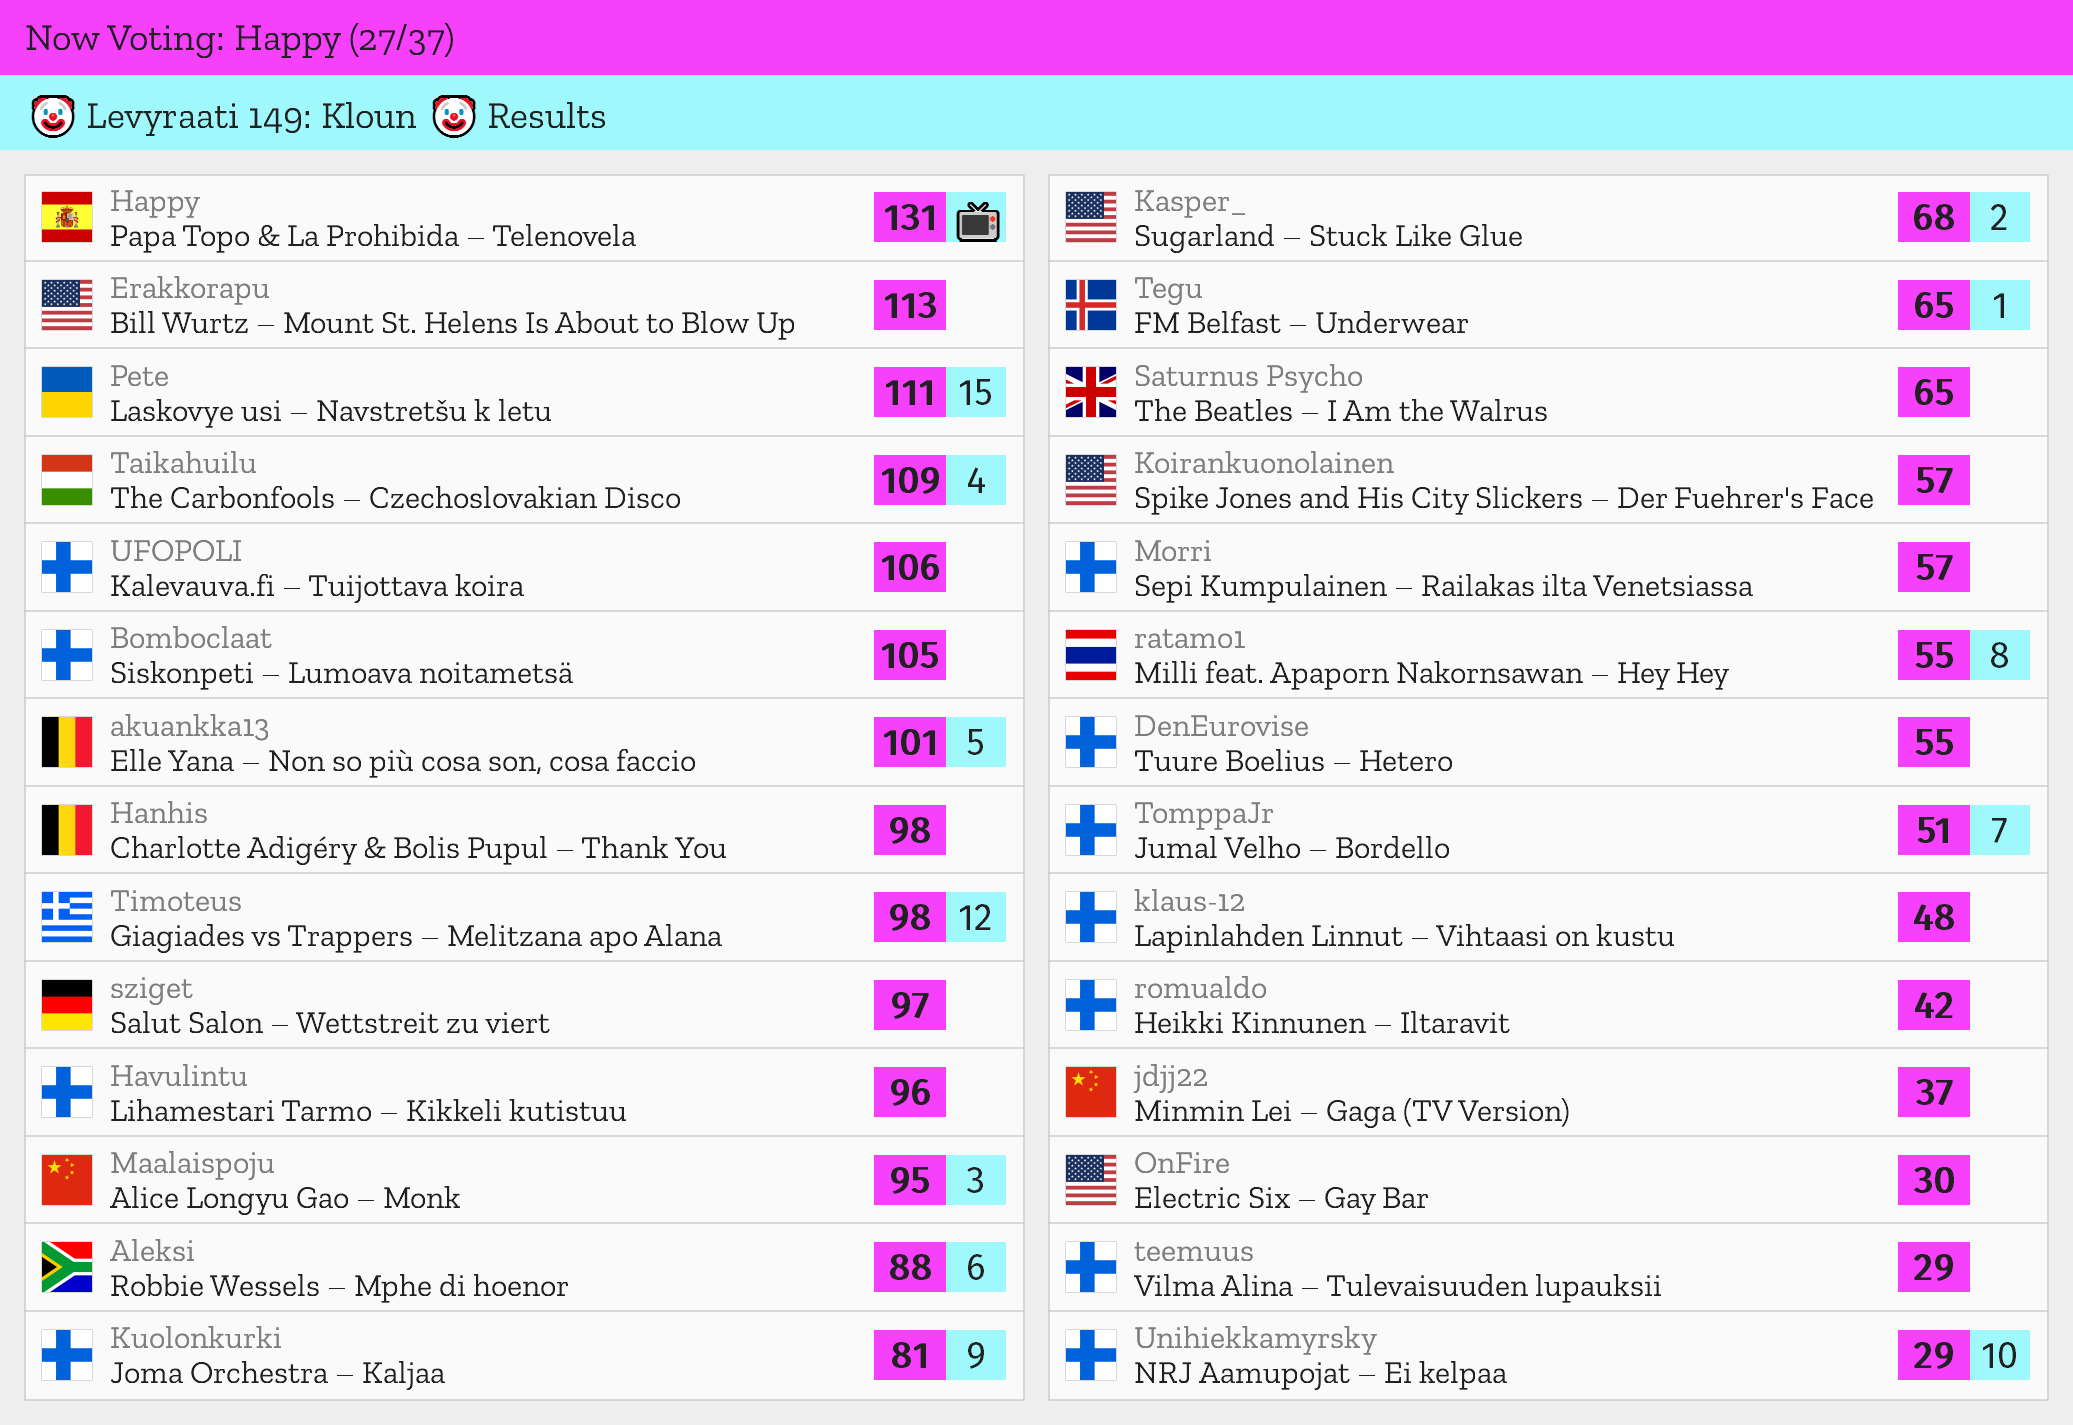This screenshot has width=2073, height=1425.
Task: Click the TV icon next to Telenovela
Action: point(977,220)
